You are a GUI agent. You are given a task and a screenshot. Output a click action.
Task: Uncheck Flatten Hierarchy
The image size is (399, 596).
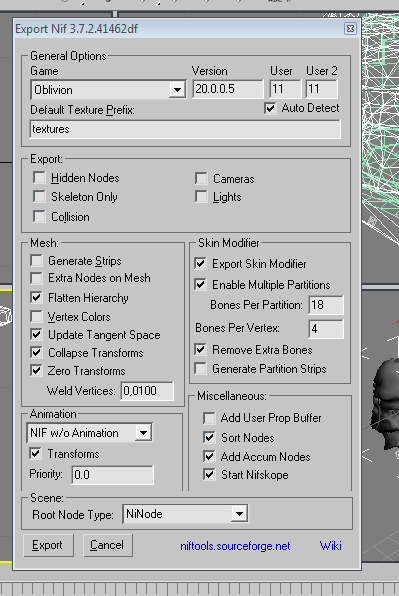[36, 297]
